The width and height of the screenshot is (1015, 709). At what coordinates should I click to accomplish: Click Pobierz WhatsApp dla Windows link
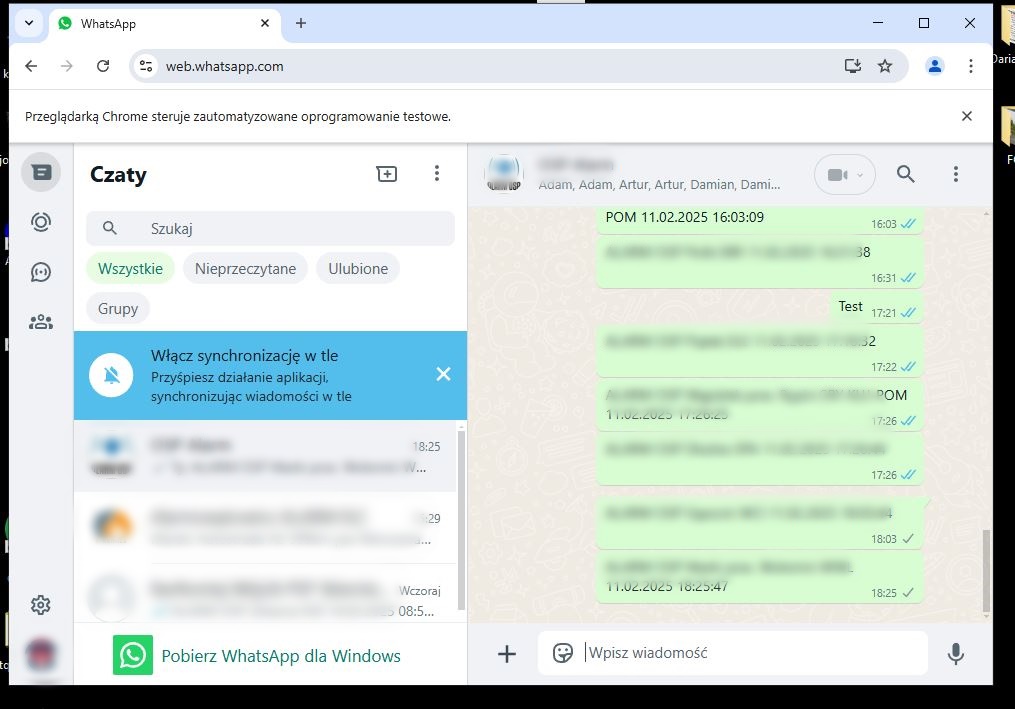pyautogui.click(x=281, y=656)
